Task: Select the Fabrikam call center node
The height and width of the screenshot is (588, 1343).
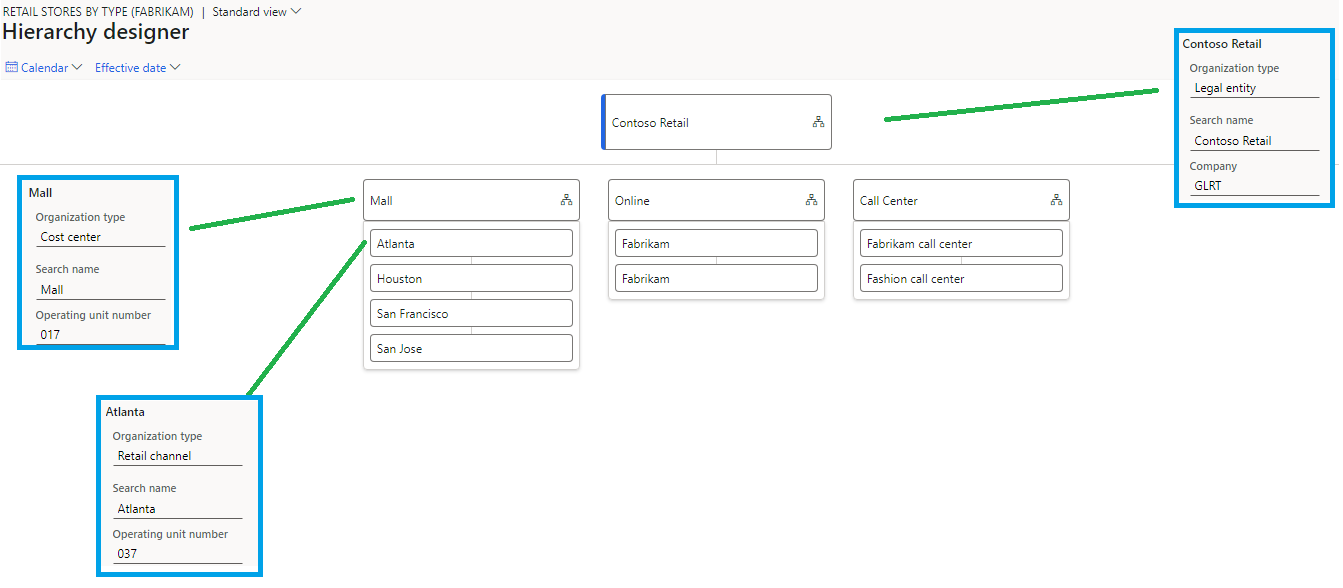Action: [x=961, y=243]
